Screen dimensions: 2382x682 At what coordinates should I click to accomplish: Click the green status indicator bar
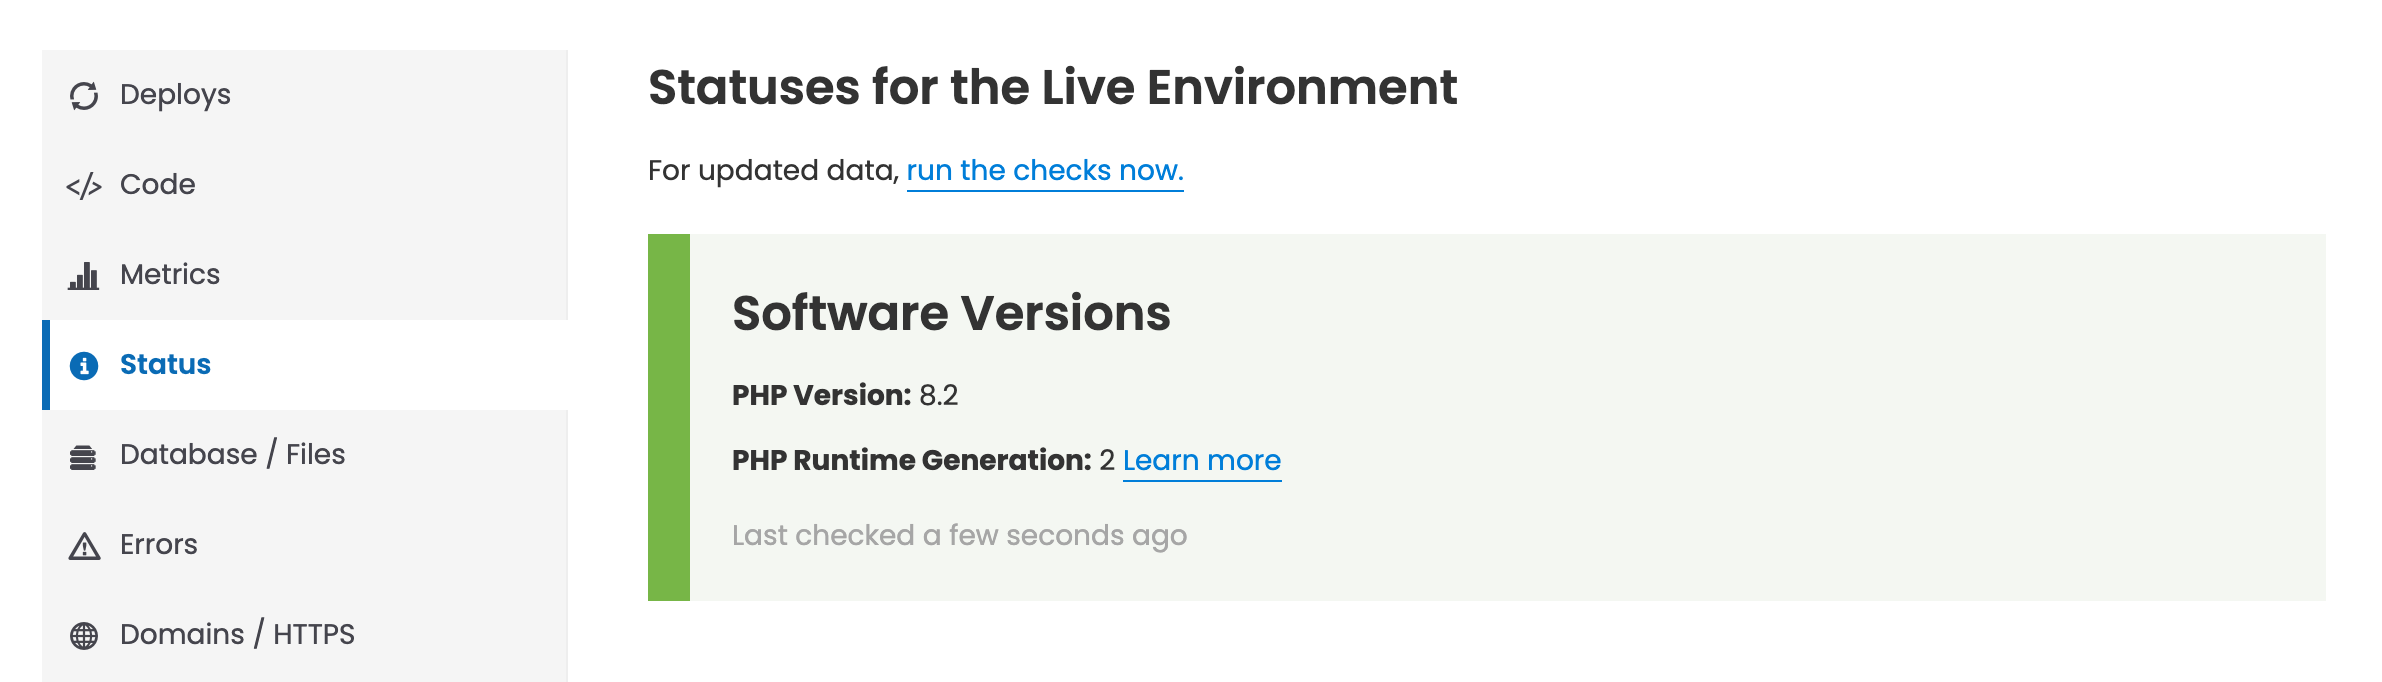pyautogui.click(x=668, y=417)
